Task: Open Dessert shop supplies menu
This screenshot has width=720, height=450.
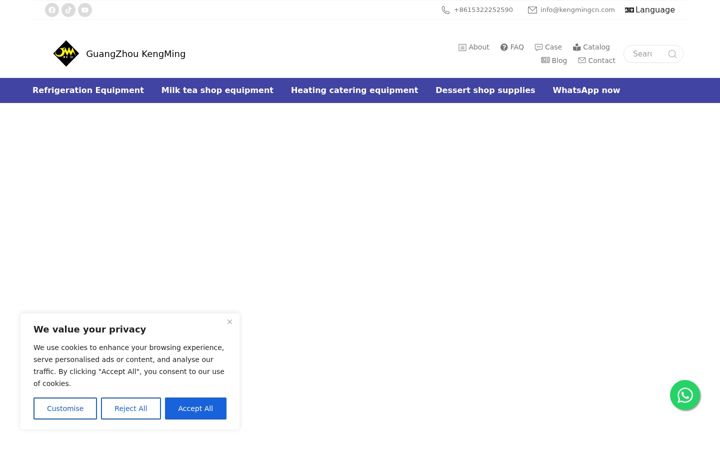Action: pos(485,90)
